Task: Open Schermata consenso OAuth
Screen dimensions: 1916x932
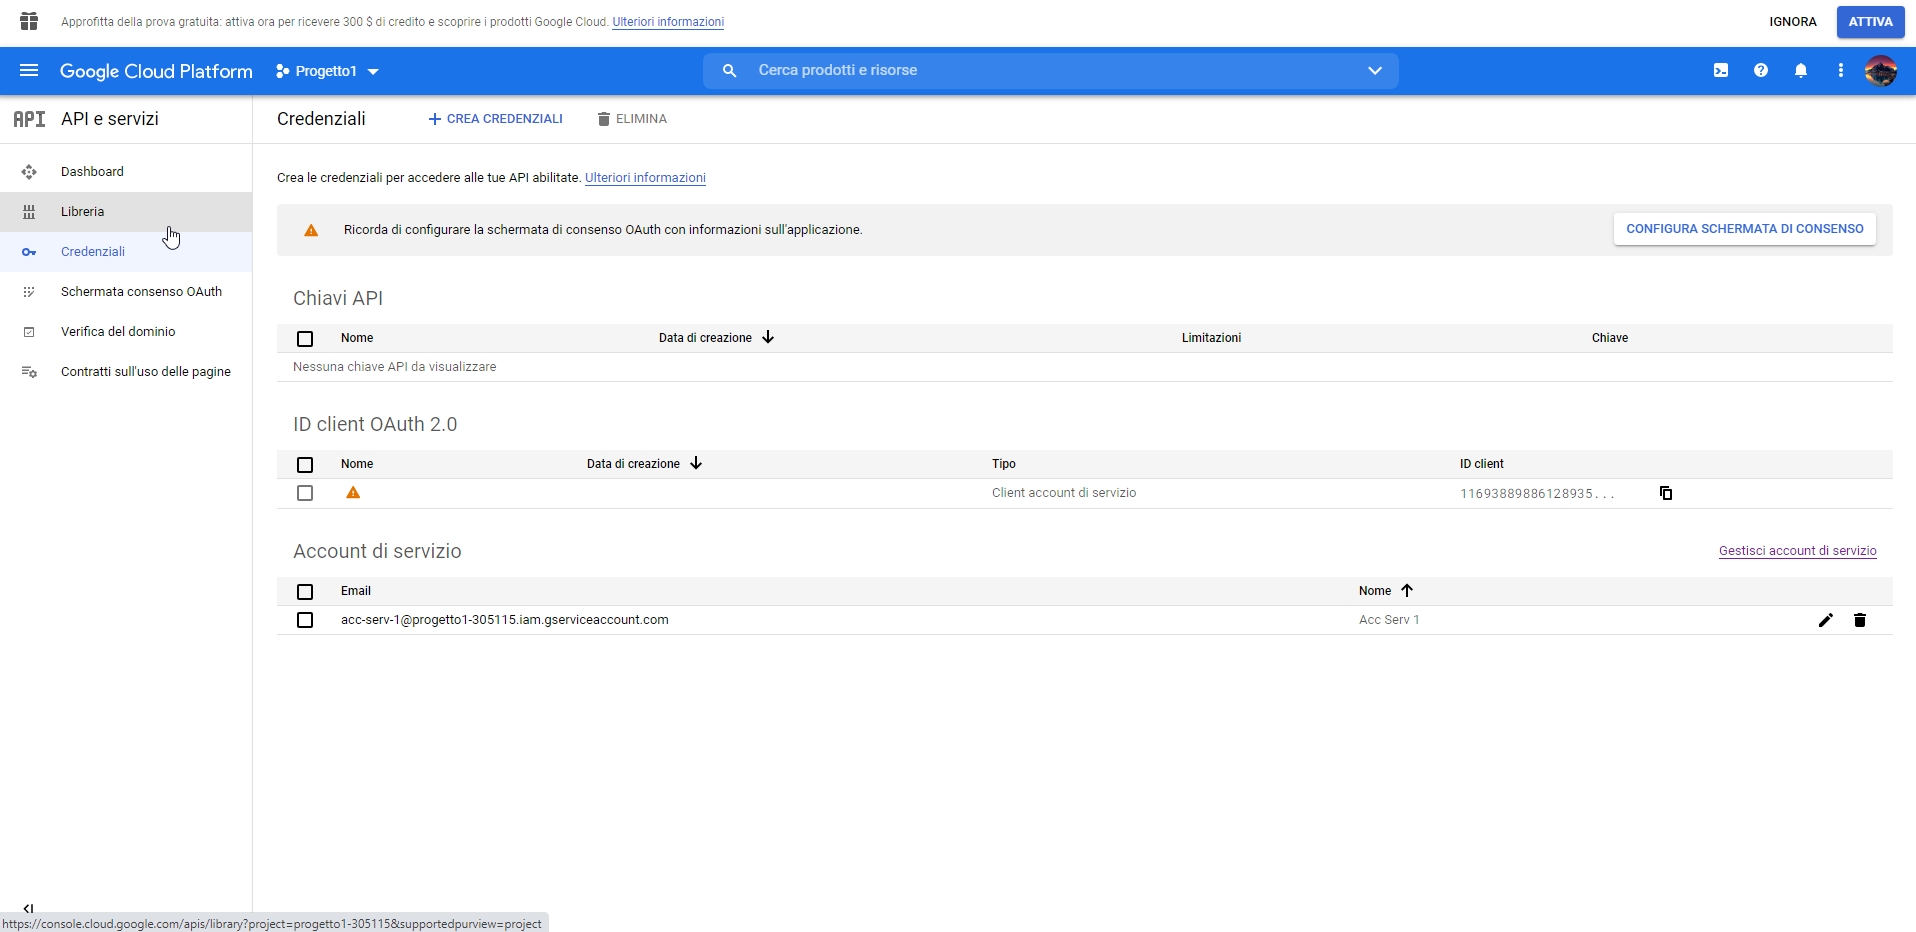Action: coord(126,292)
